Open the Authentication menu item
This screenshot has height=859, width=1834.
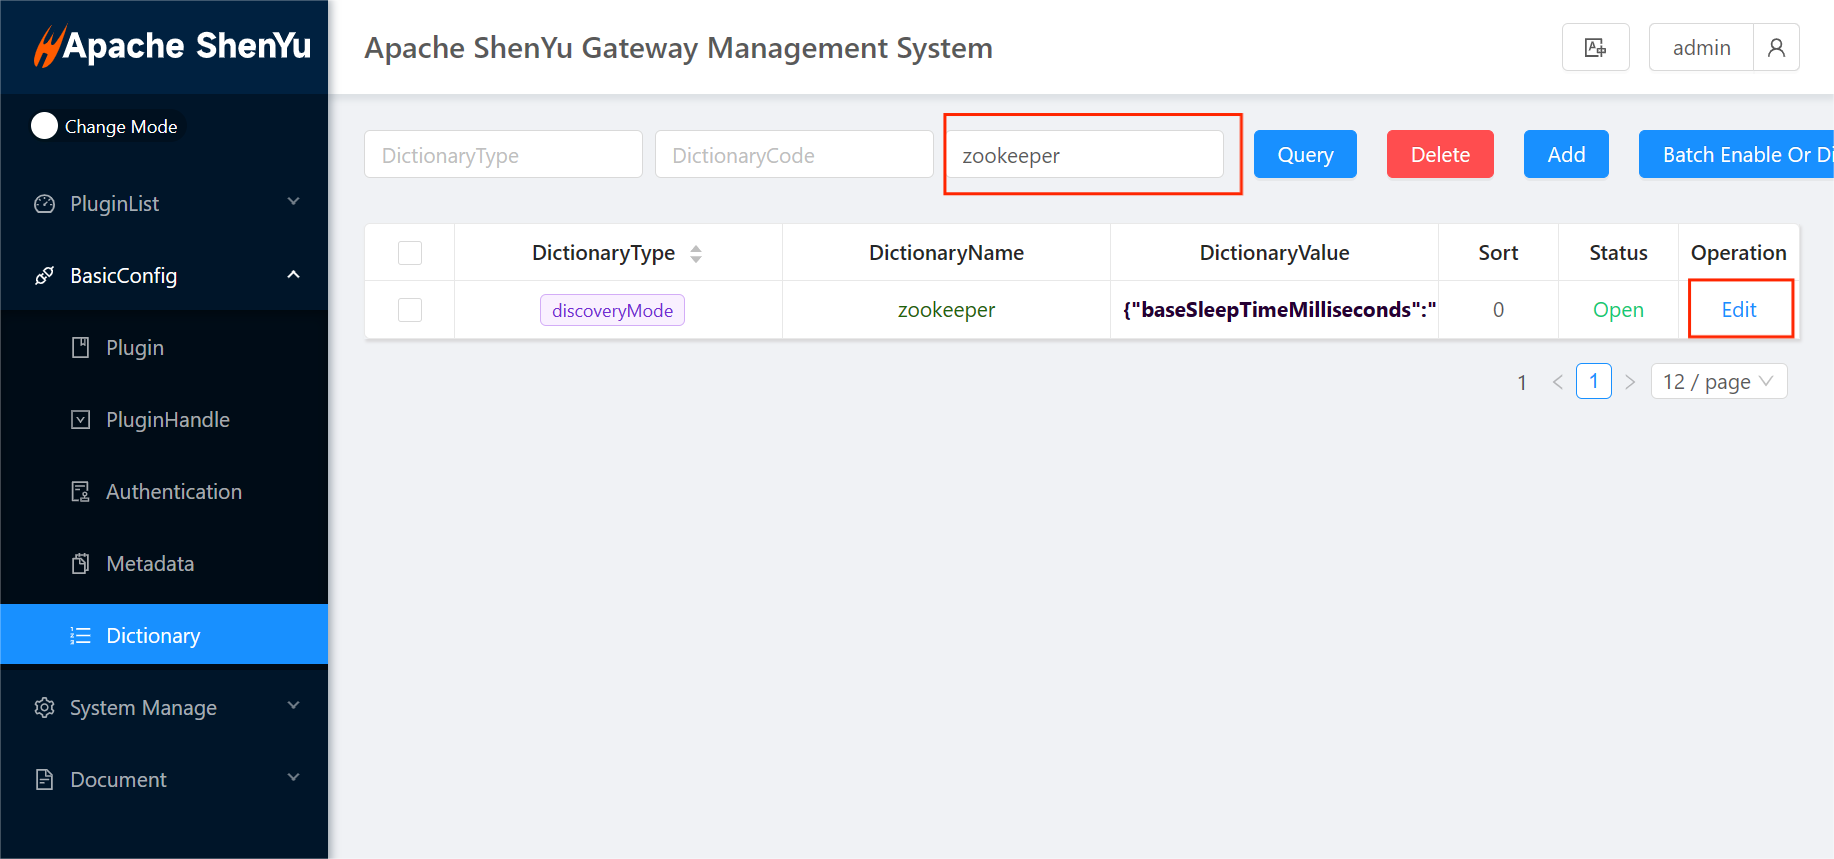click(x=173, y=492)
